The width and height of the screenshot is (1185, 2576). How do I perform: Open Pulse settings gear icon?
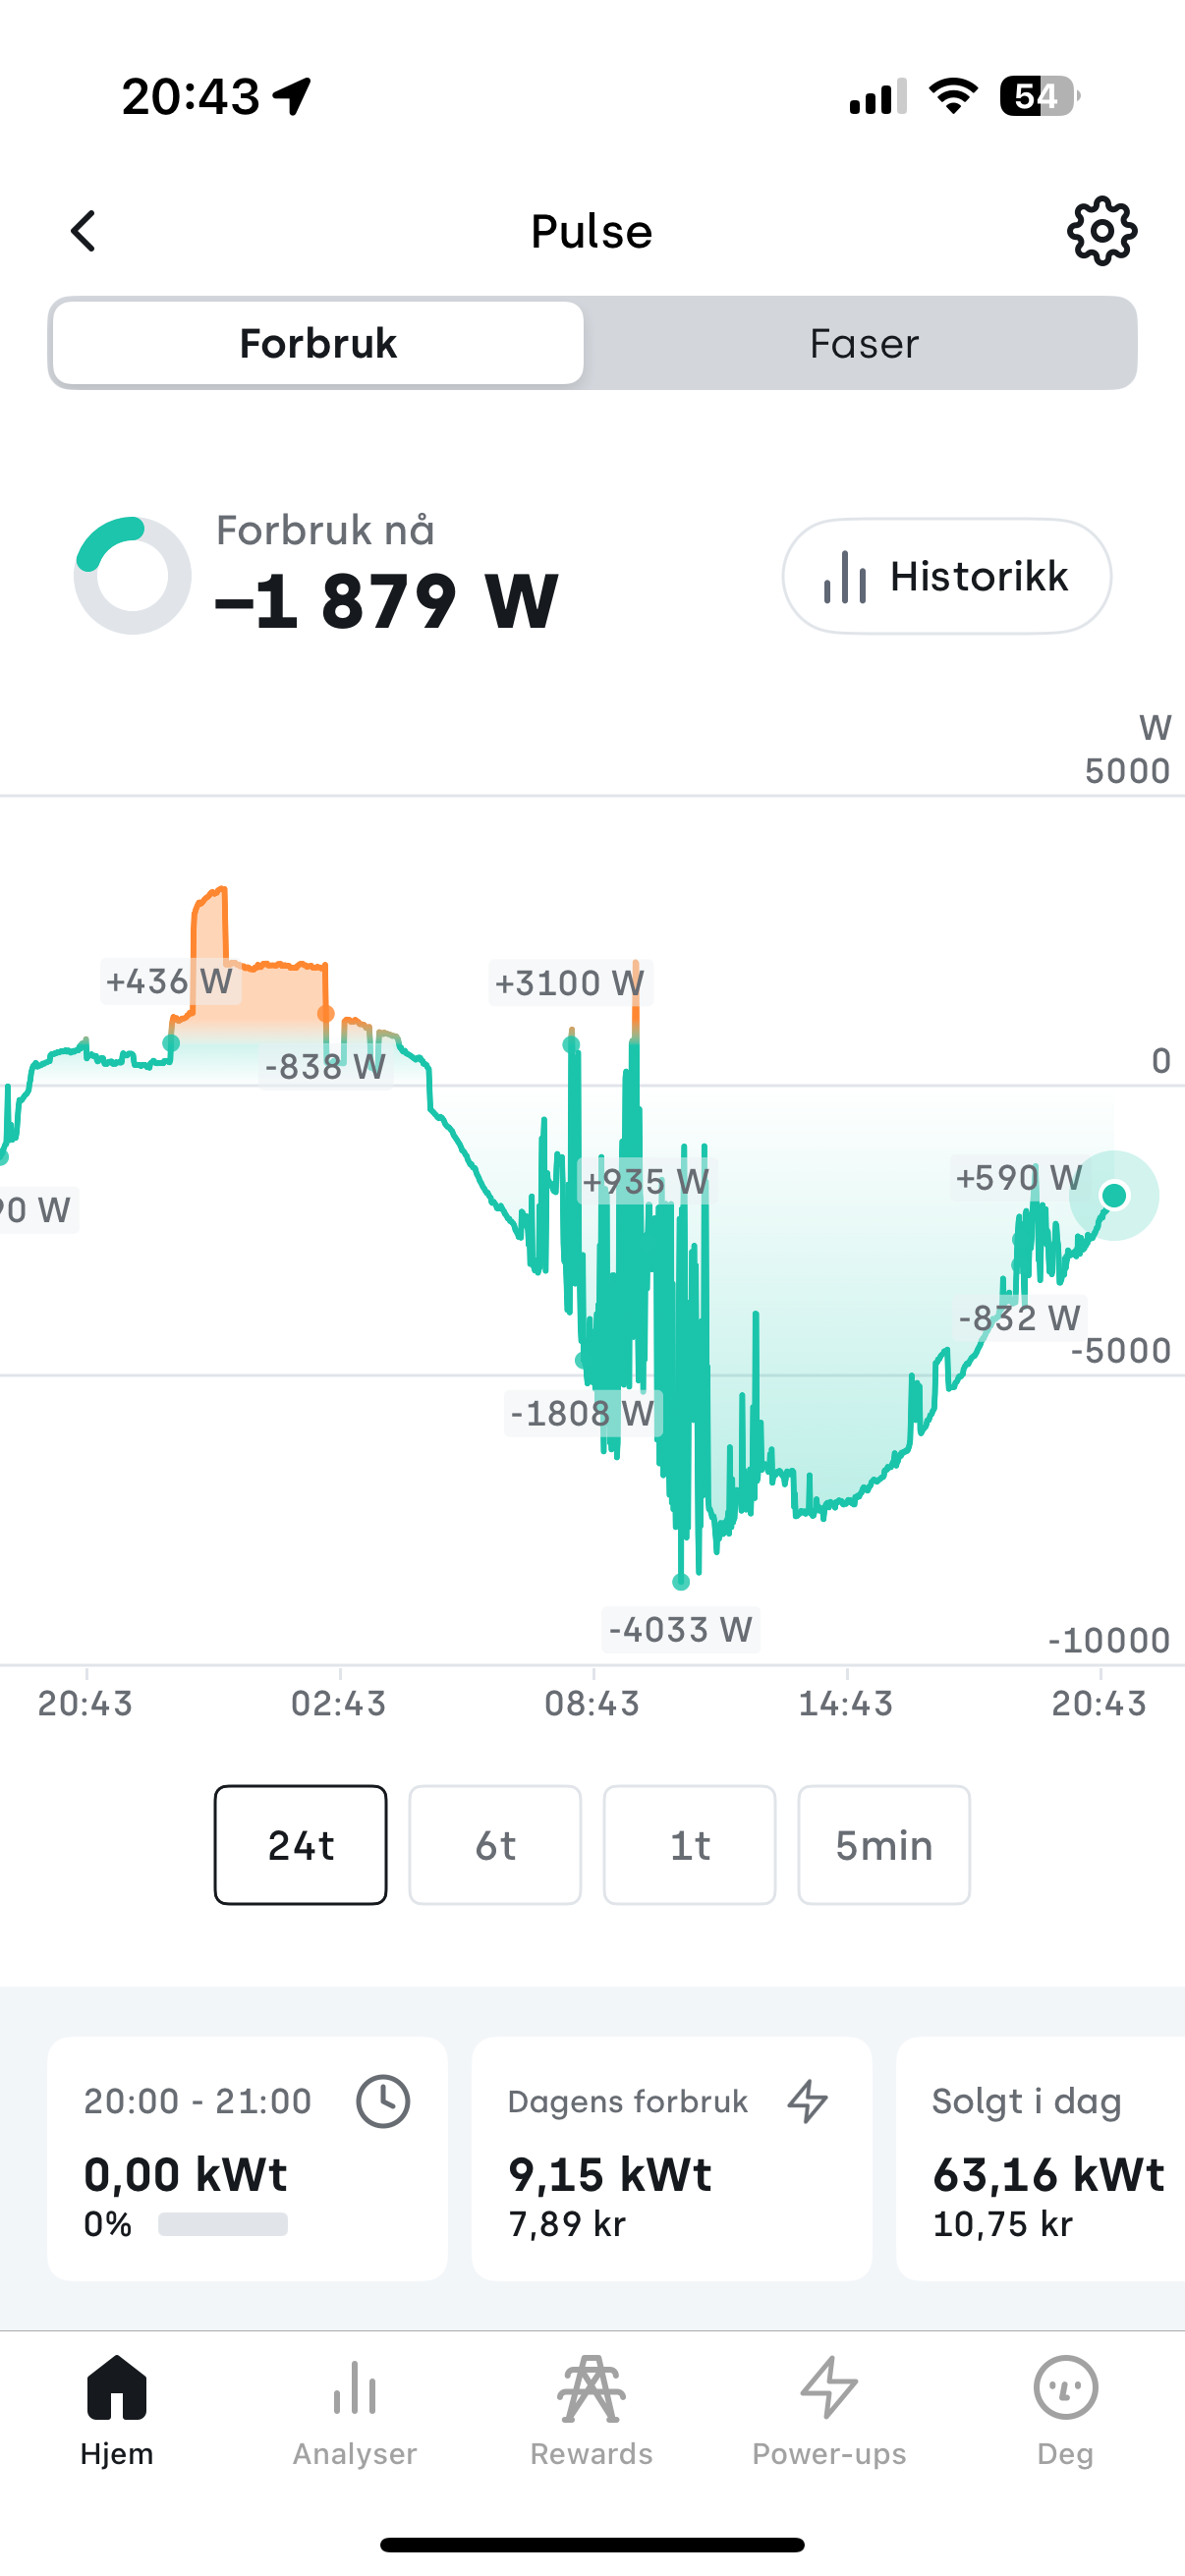[x=1101, y=231]
